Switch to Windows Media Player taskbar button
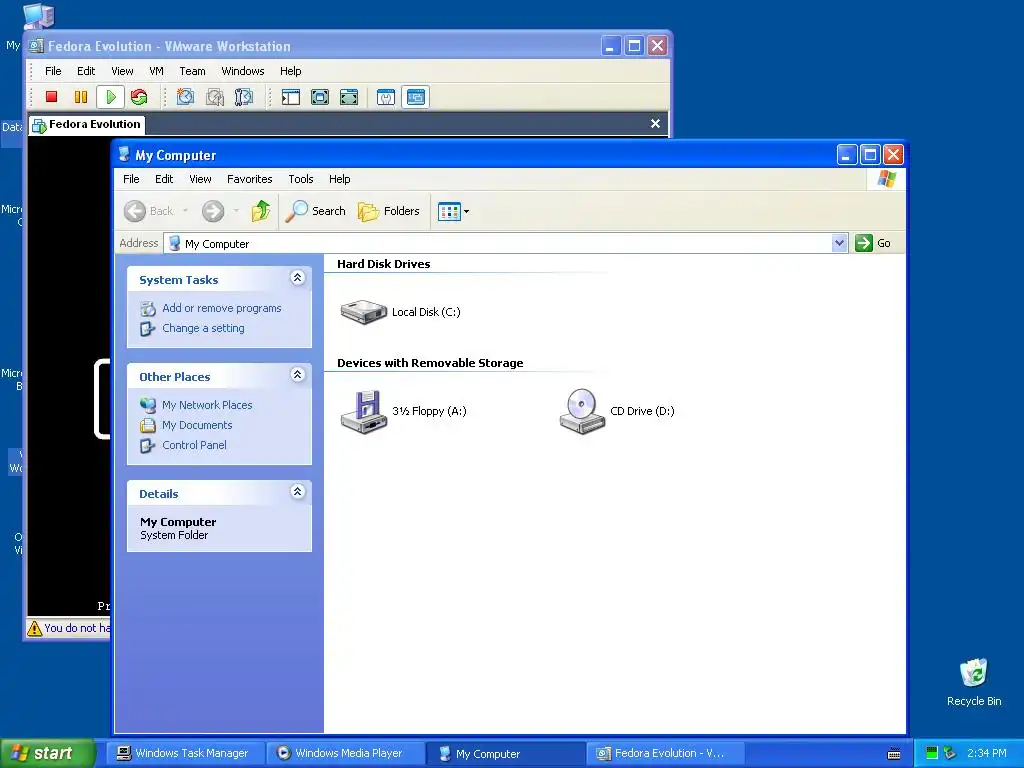The width and height of the screenshot is (1024, 768). (x=346, y=753)
